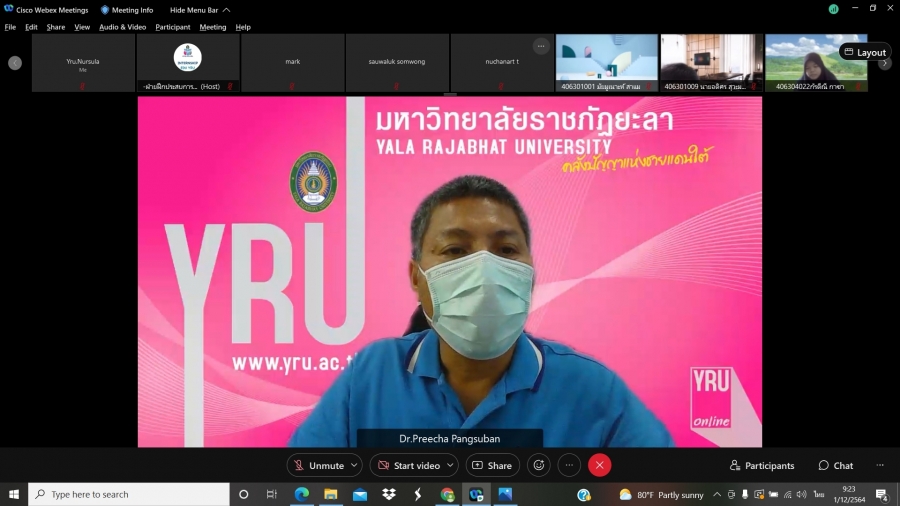Turn on camera with Start video
This screenshot has width=900, height=506.
[408, 465]
